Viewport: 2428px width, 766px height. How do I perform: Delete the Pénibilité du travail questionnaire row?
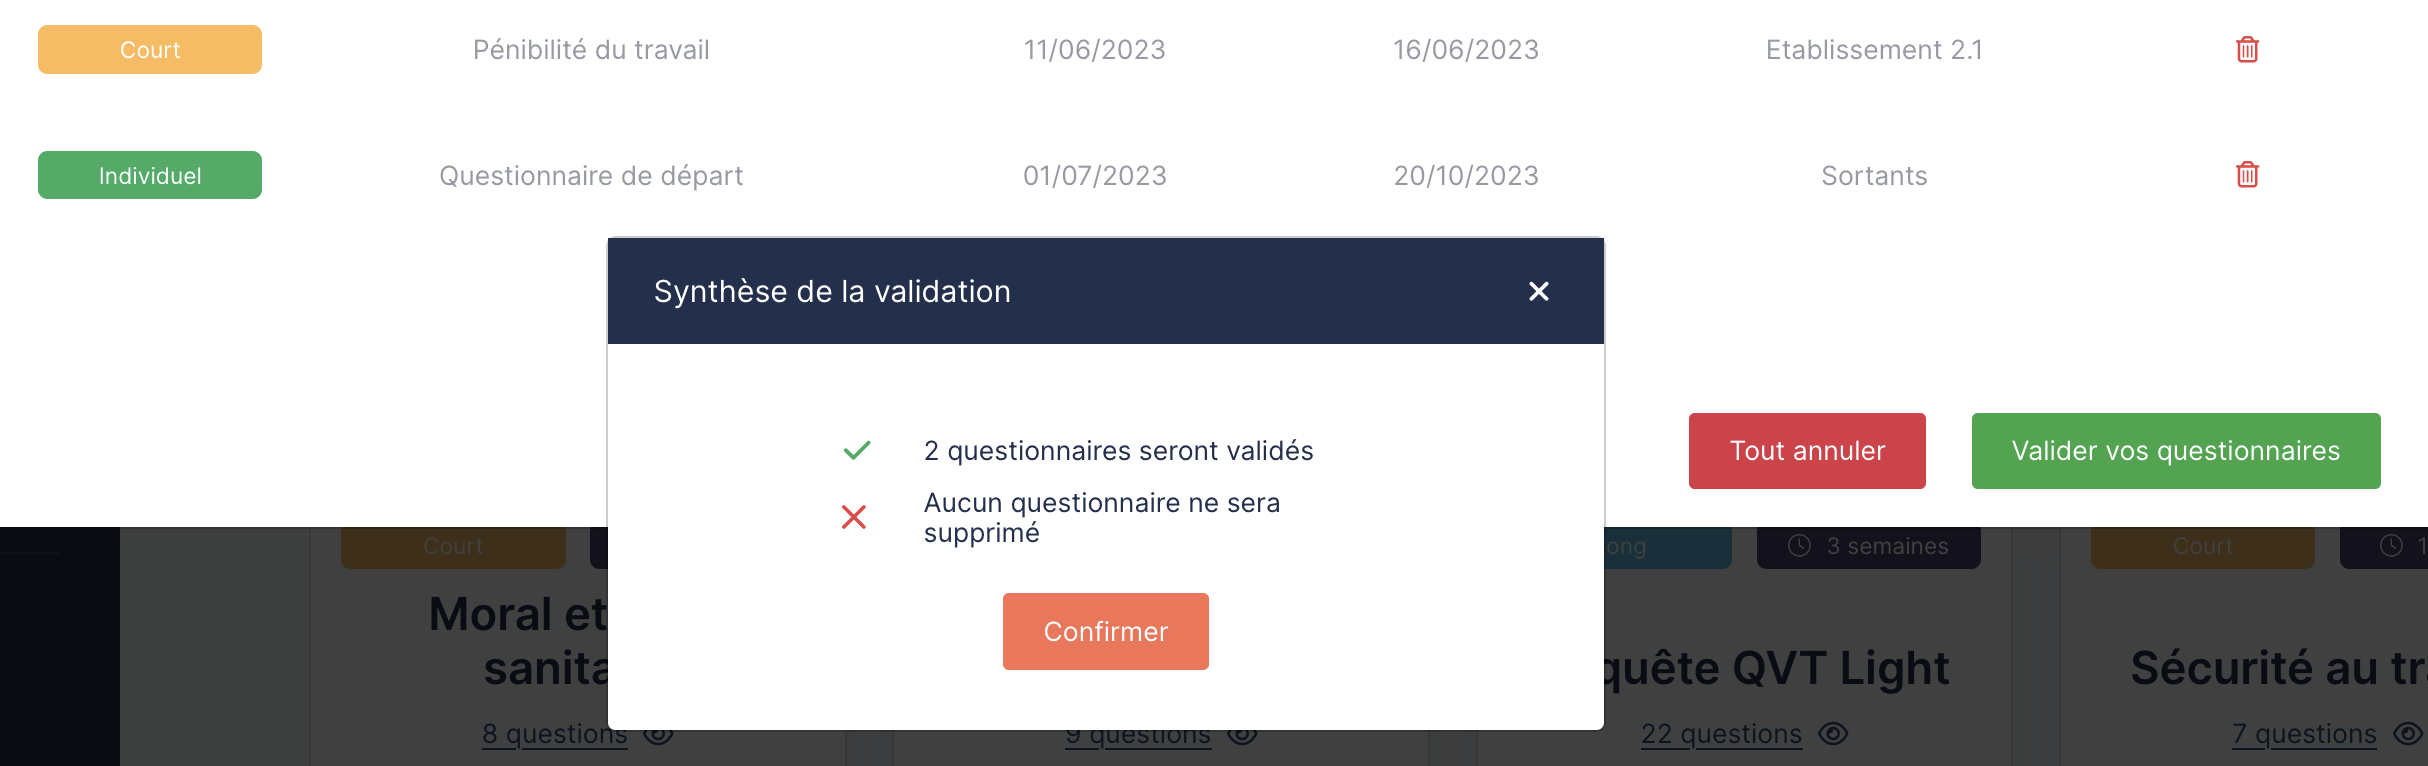point(2247,49)
